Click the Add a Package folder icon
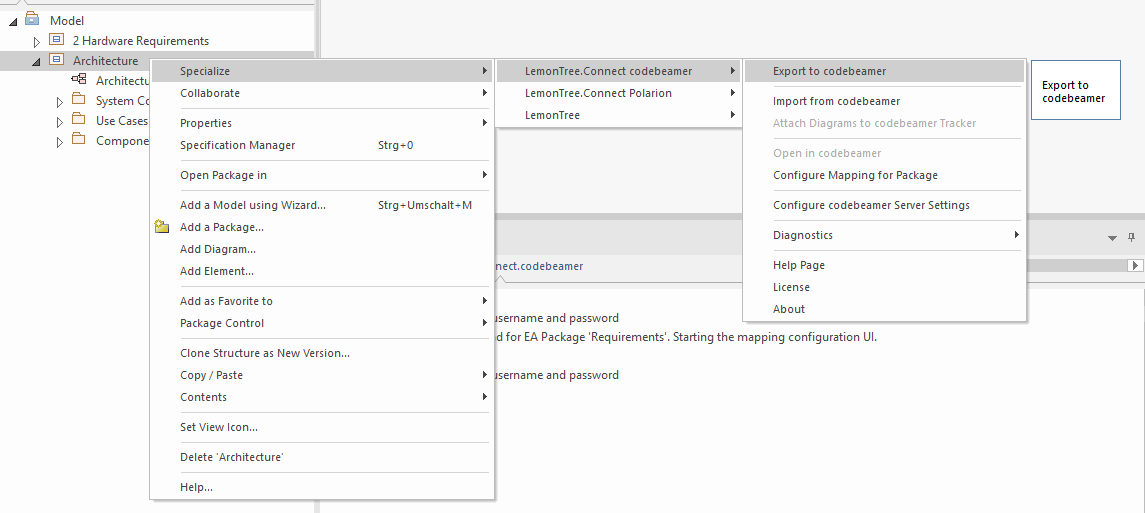The image size is (1145, 513). click(162, 227)
